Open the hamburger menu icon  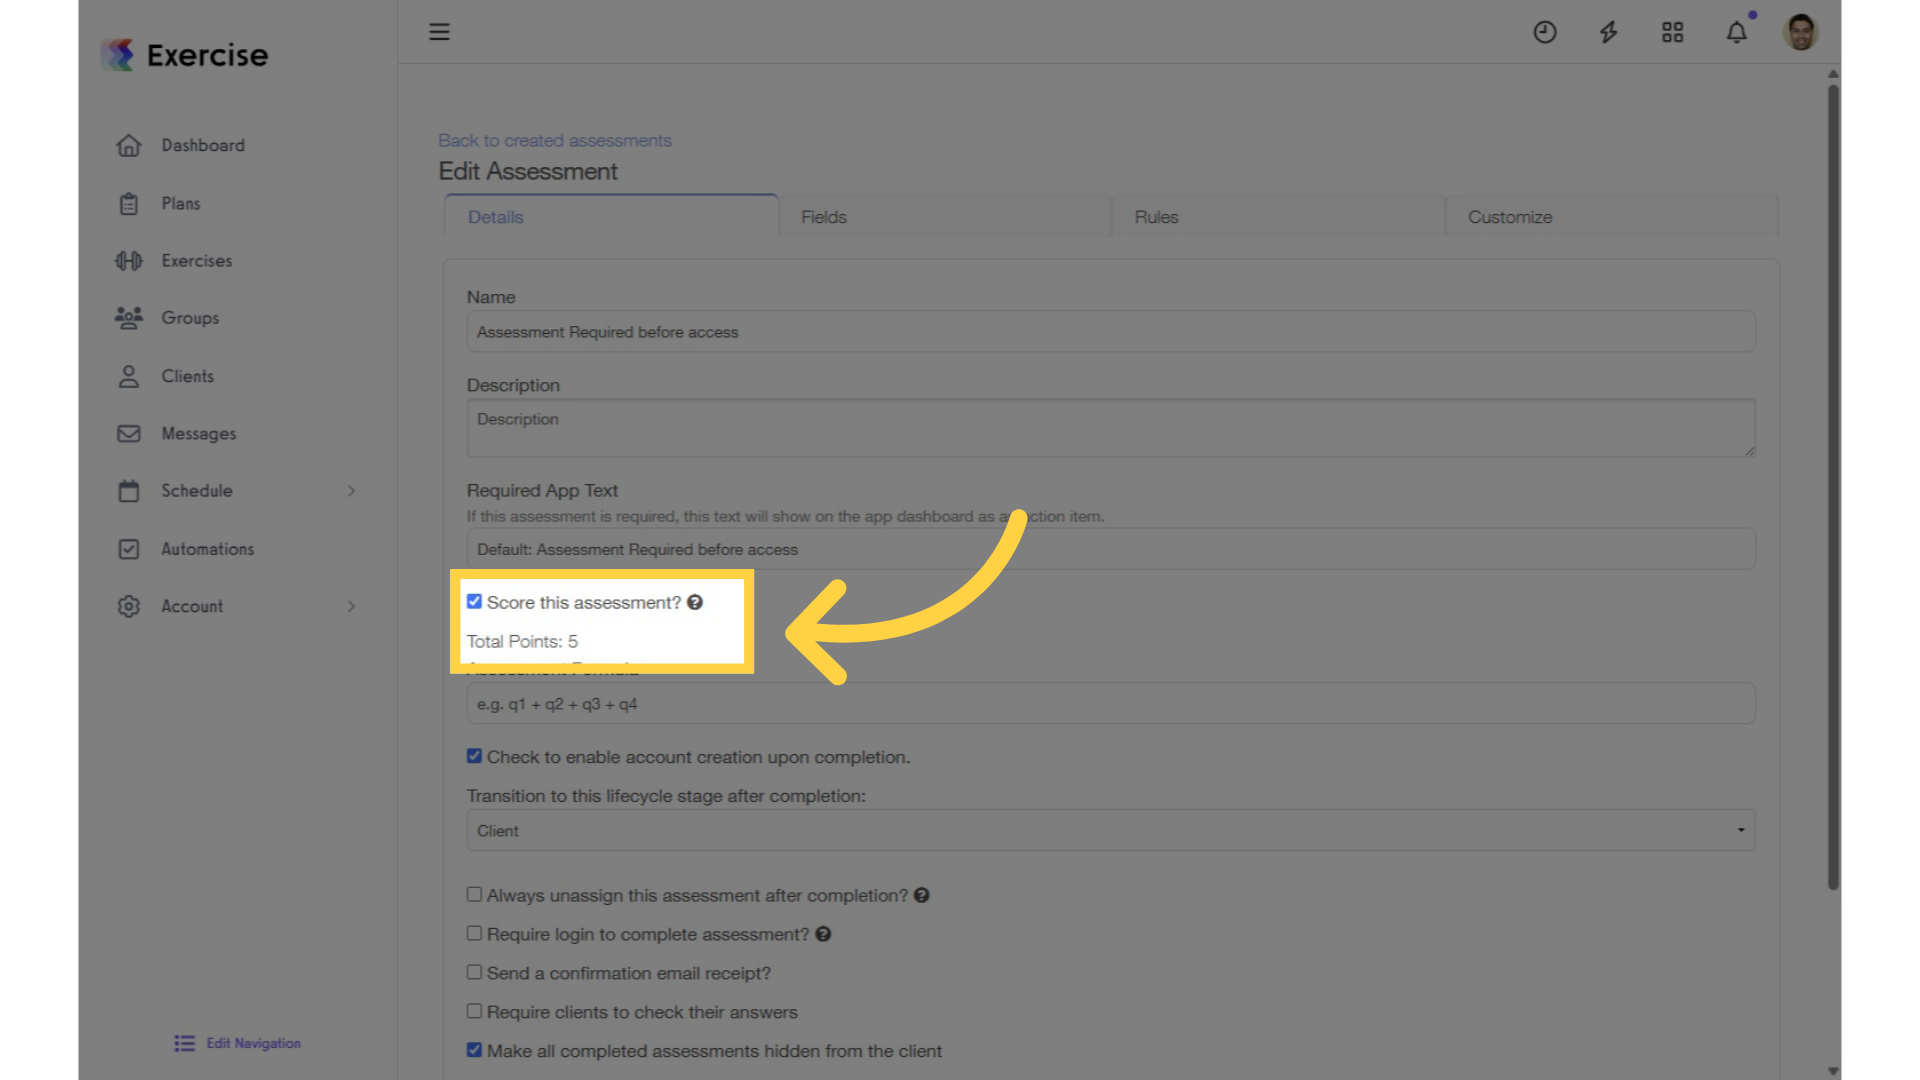pyautogui.click(x=439, y=32)
